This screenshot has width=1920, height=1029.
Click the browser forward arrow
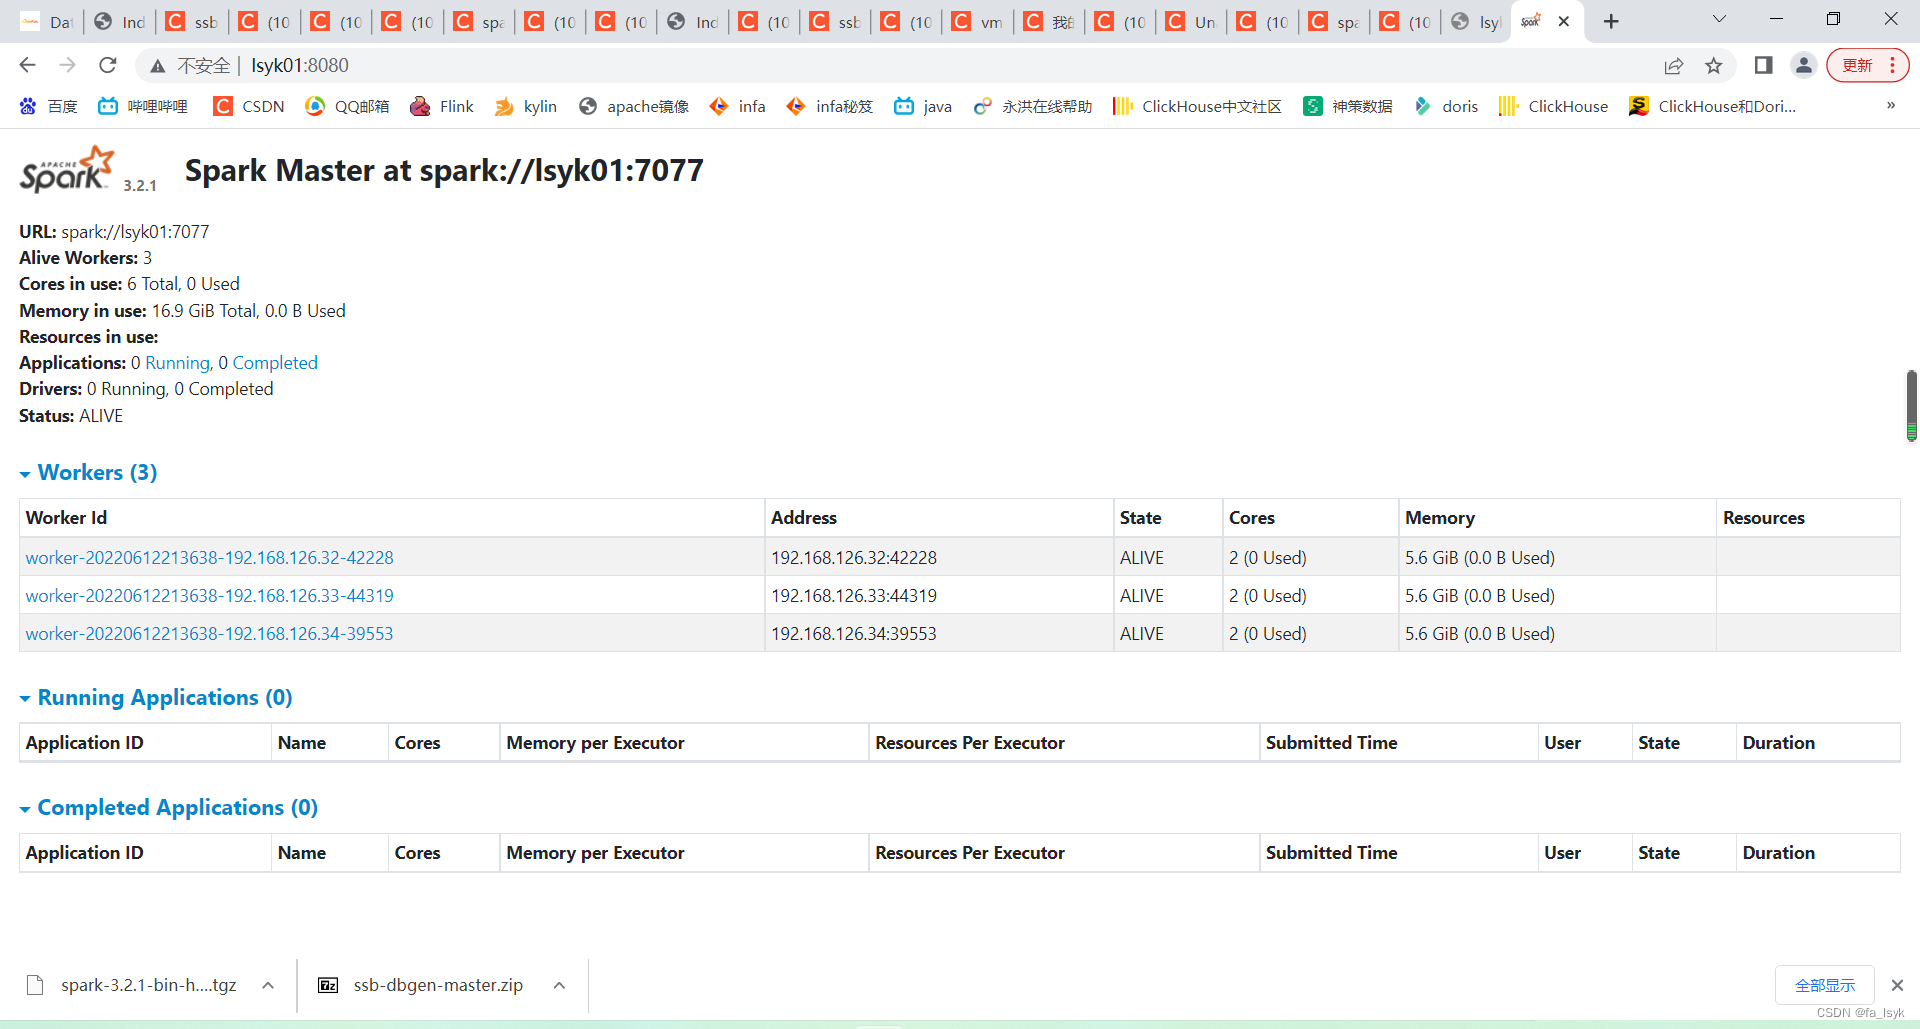point(67,65)
